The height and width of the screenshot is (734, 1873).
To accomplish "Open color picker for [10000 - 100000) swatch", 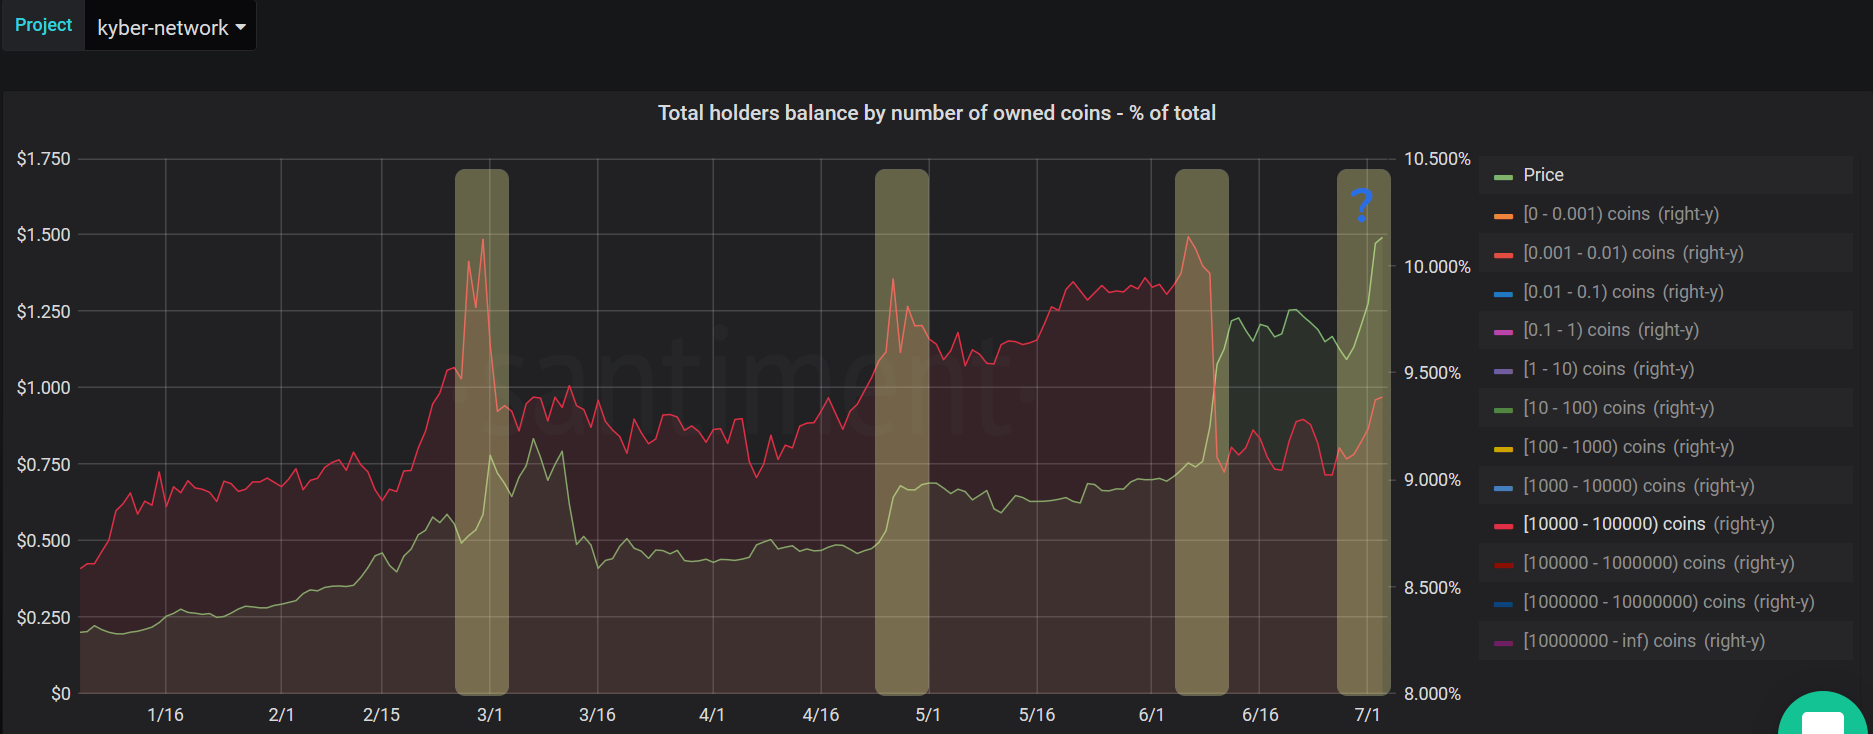I will [x=1503, y=526].
